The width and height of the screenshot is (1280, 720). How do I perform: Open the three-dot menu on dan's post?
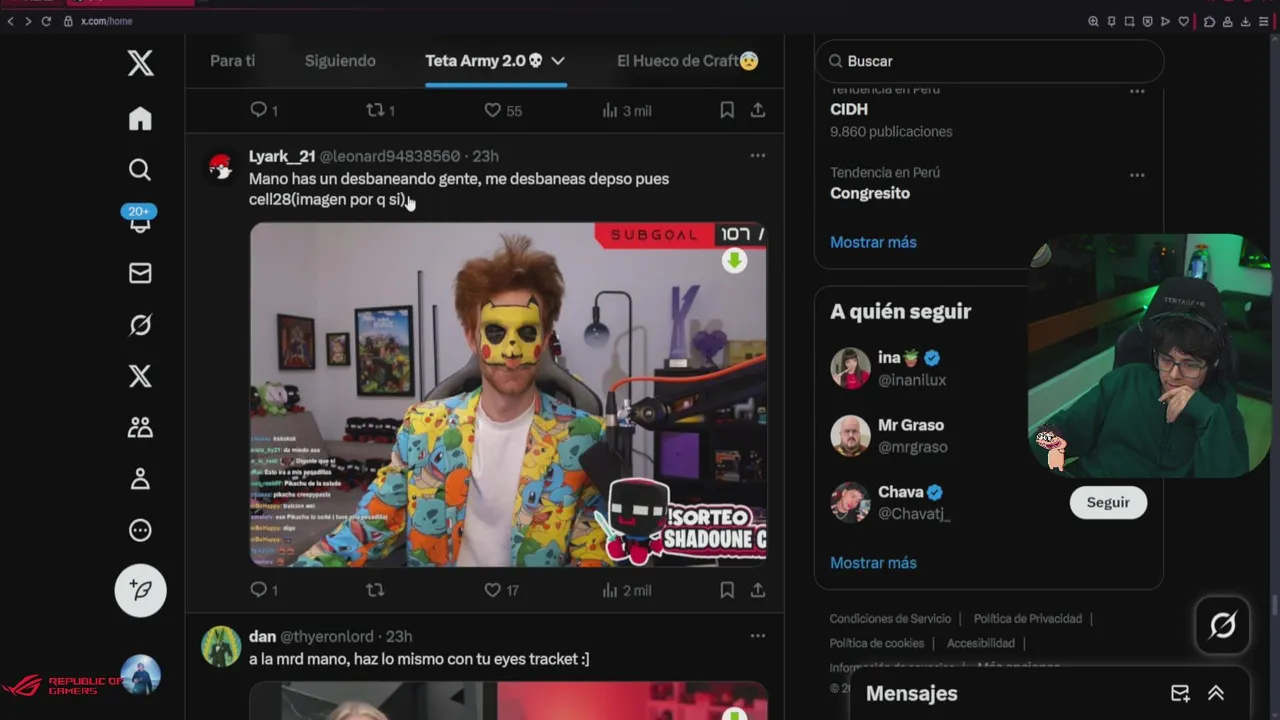tap(758, 636)
